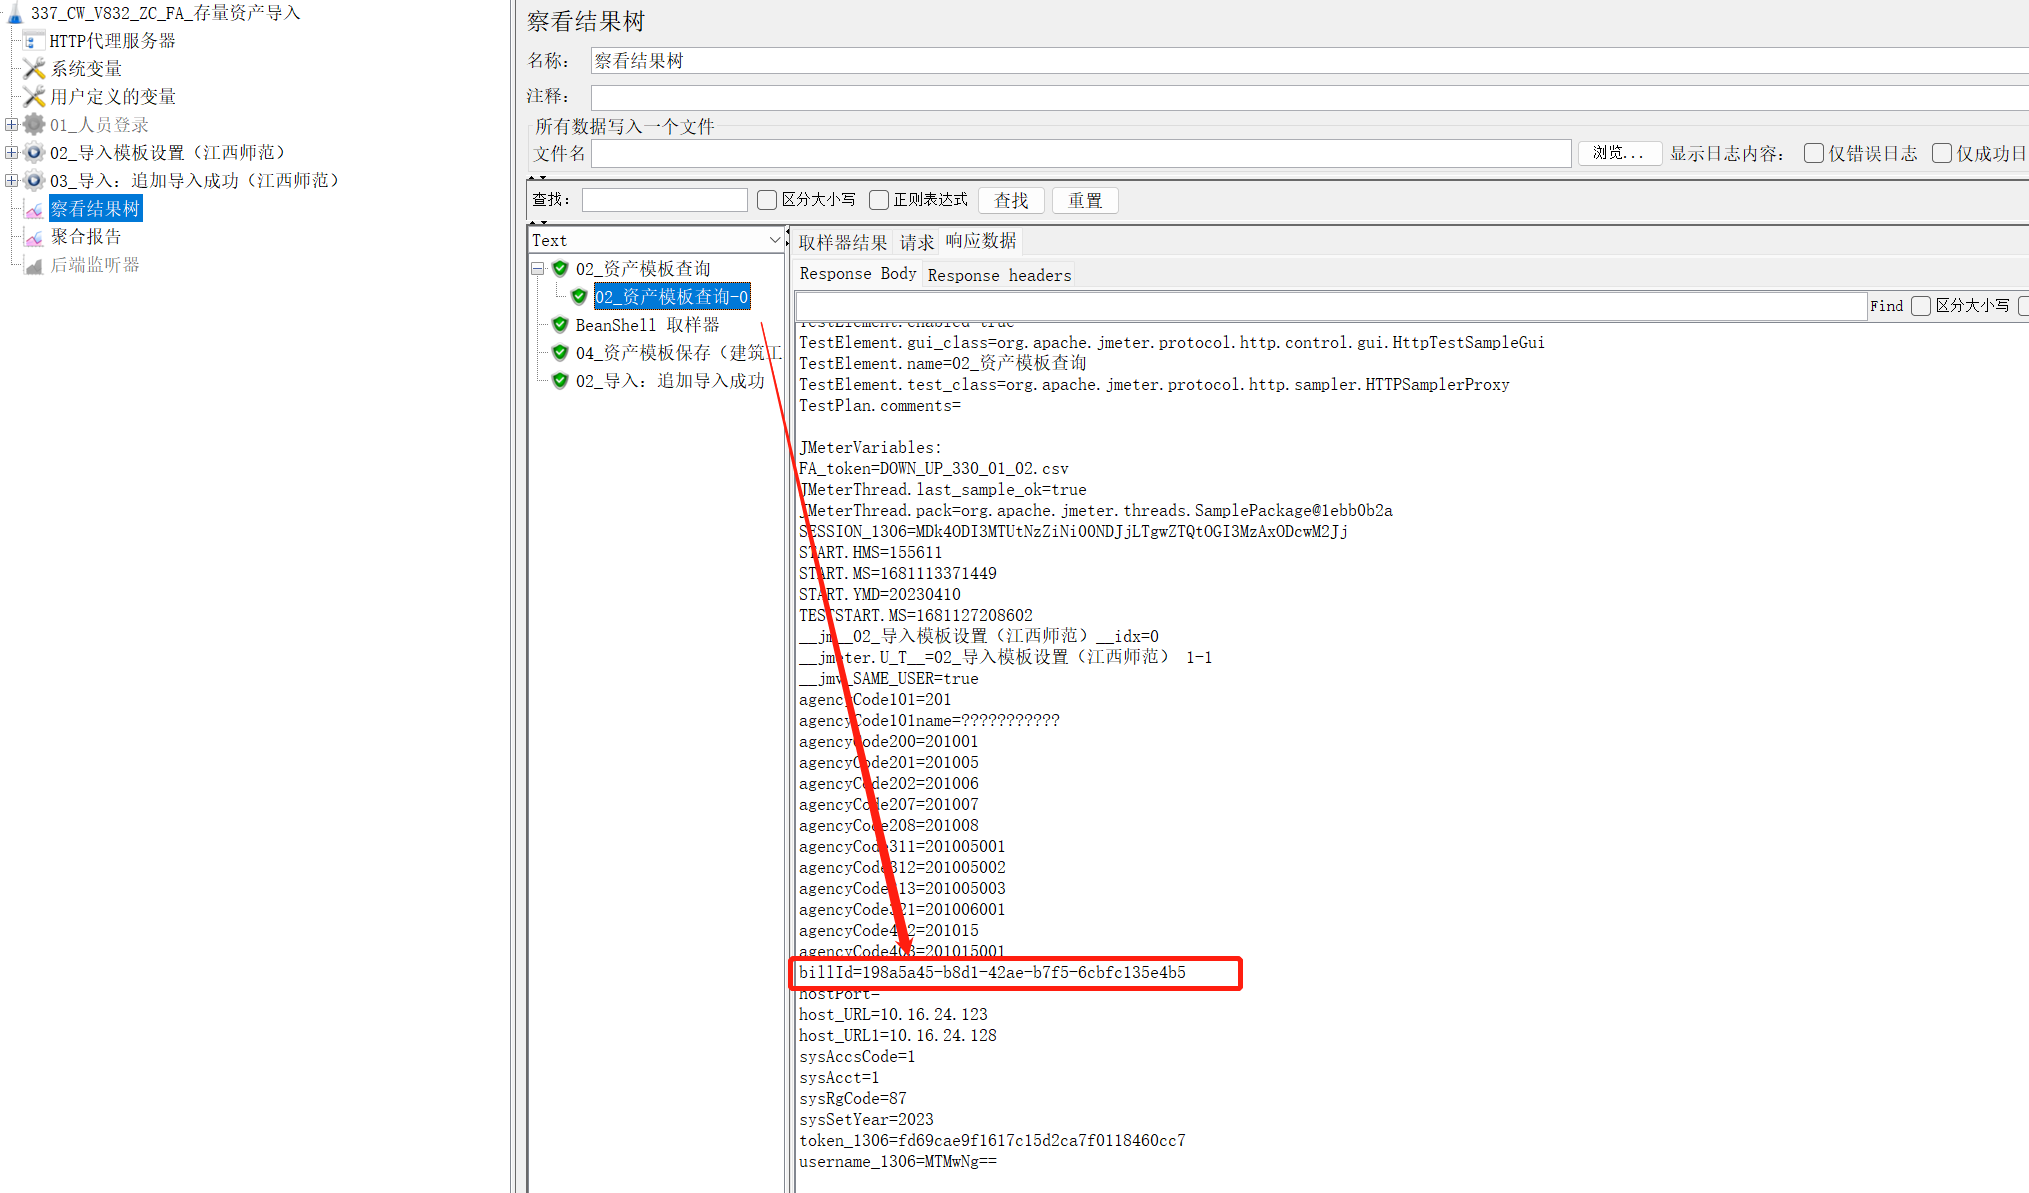Viewport: 2029px width, 1193px height.
Task: Click the 后端监听器 icon
Action: pos(34,265)
